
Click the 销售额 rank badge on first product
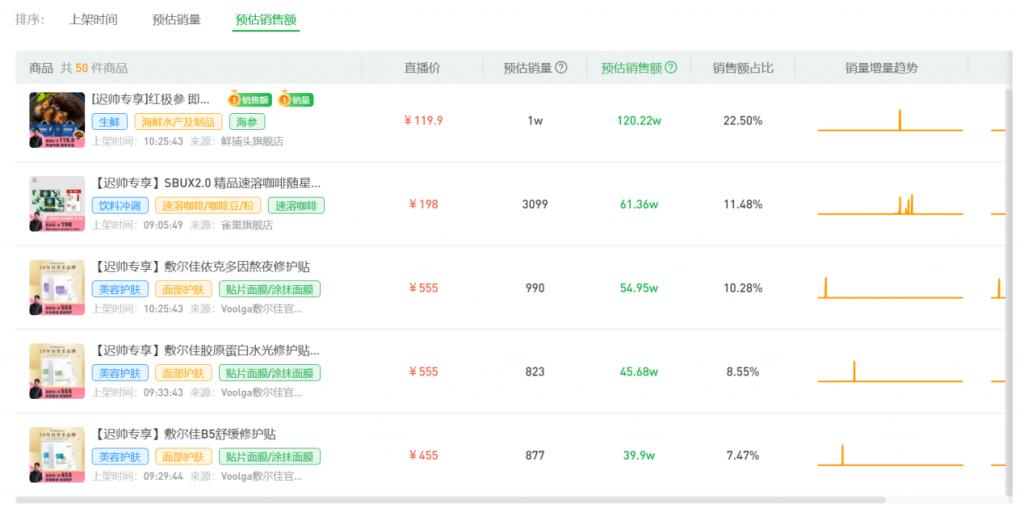click(x=249, y=100)
